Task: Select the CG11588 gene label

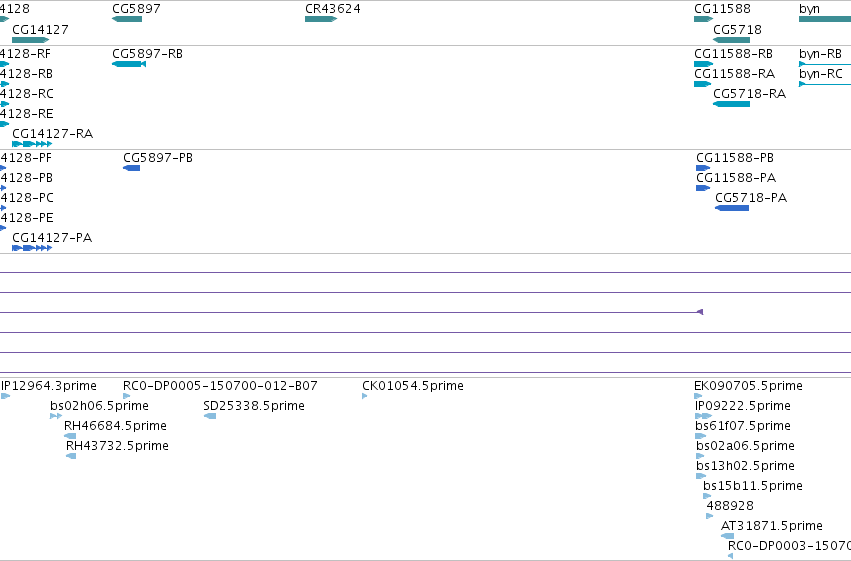Action: 722,9
